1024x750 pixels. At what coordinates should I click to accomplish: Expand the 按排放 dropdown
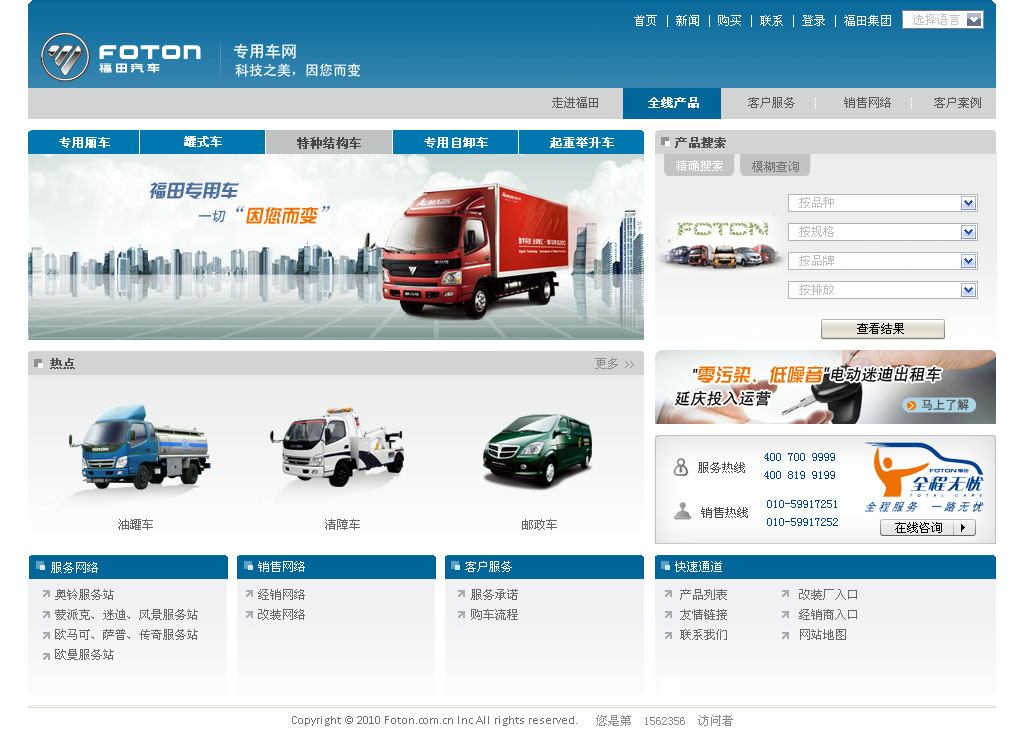882,290
